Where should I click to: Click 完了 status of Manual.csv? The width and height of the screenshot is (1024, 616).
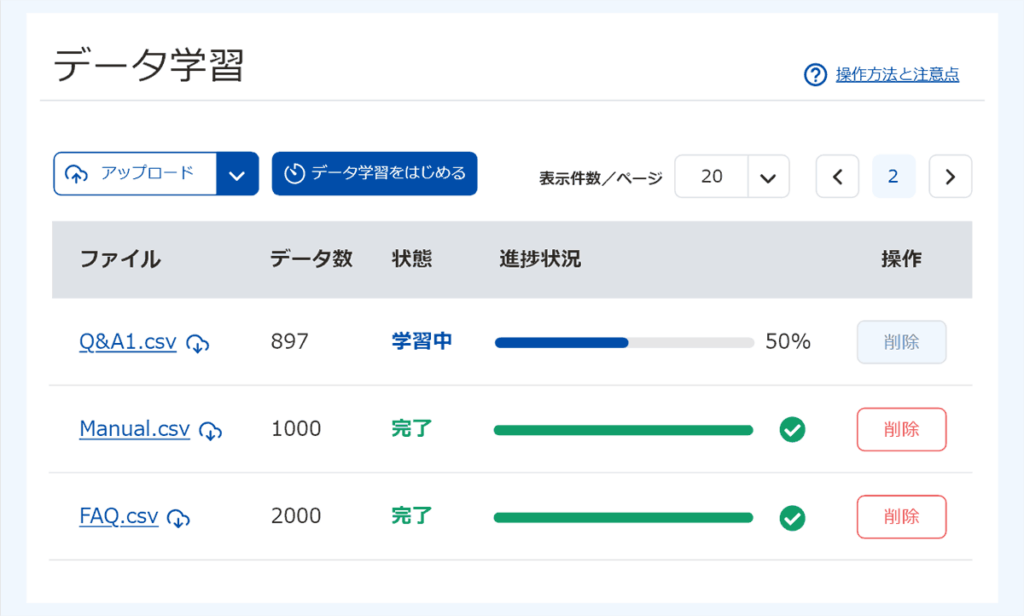[412, 429]
